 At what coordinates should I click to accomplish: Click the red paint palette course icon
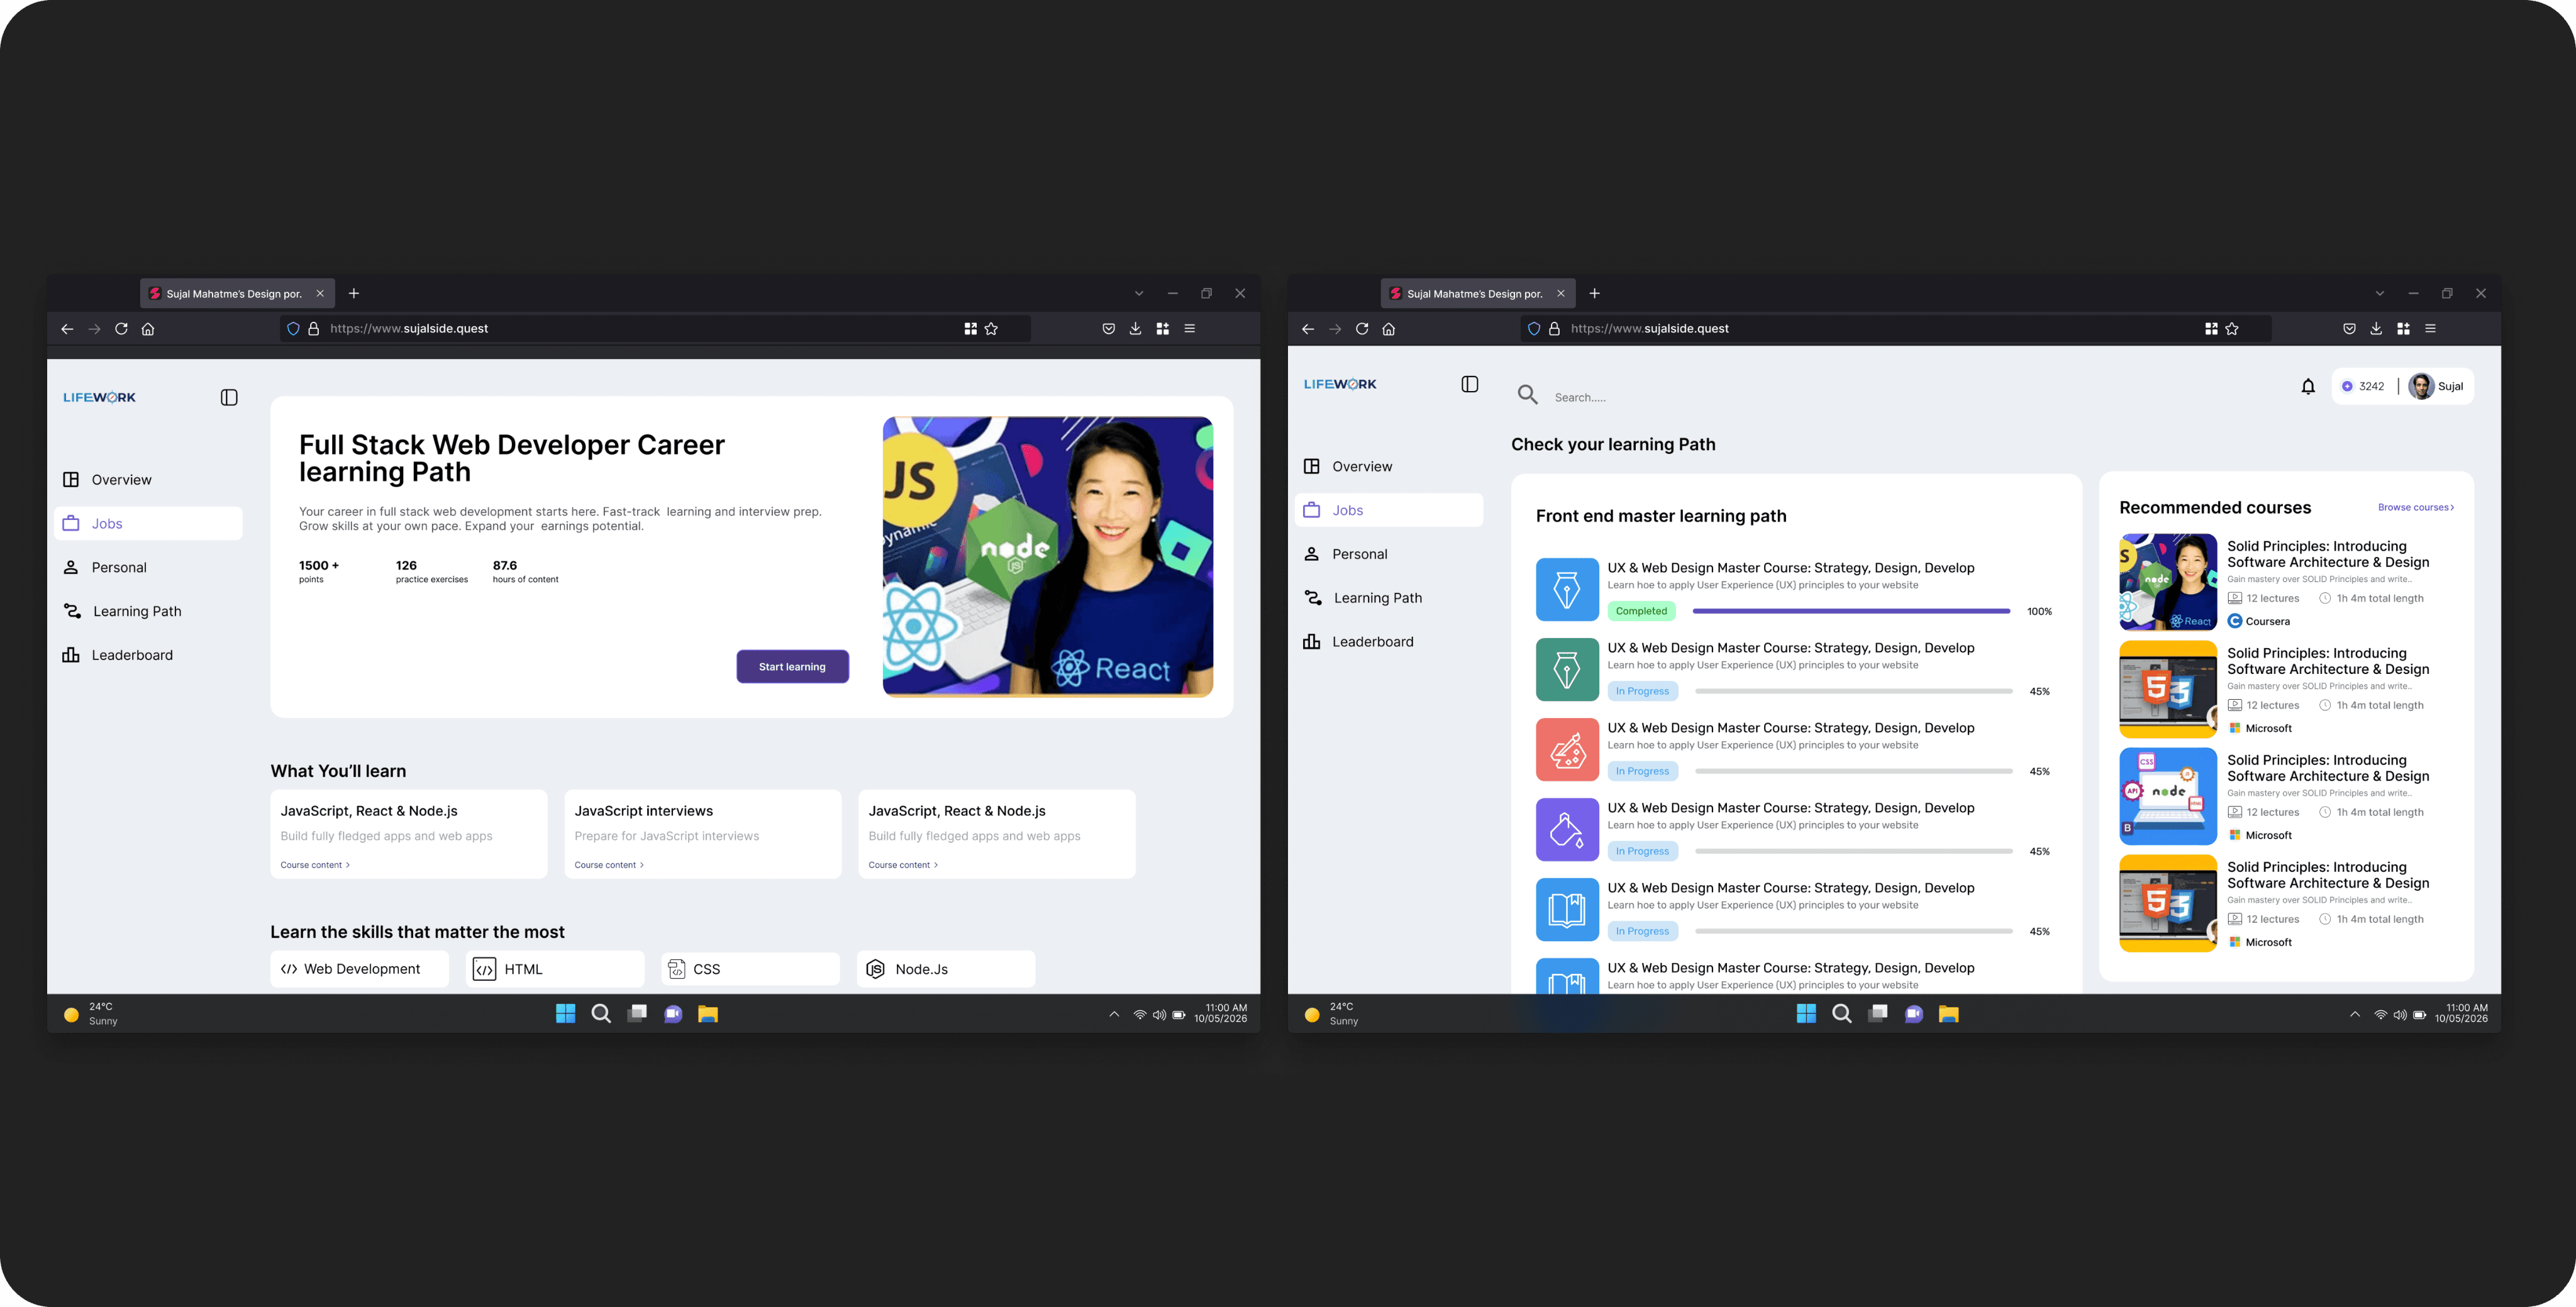(x=1566, y=750)
